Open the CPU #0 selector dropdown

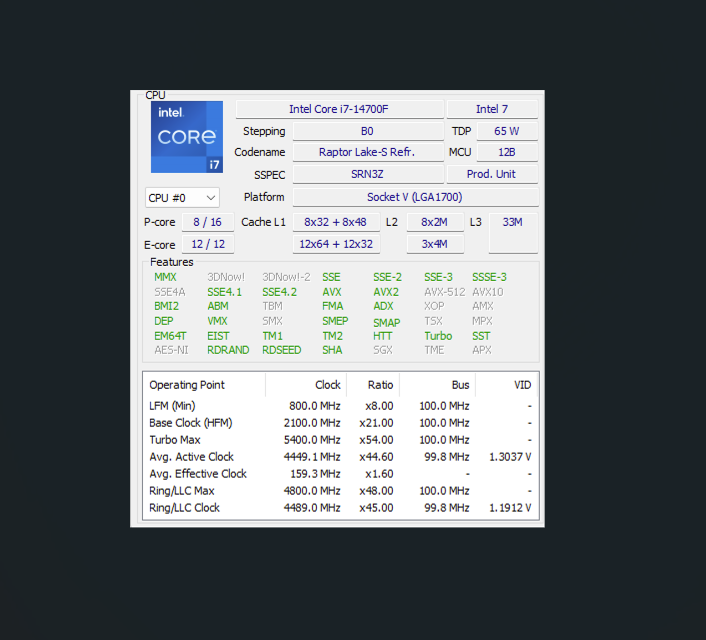tap(182, 198)
